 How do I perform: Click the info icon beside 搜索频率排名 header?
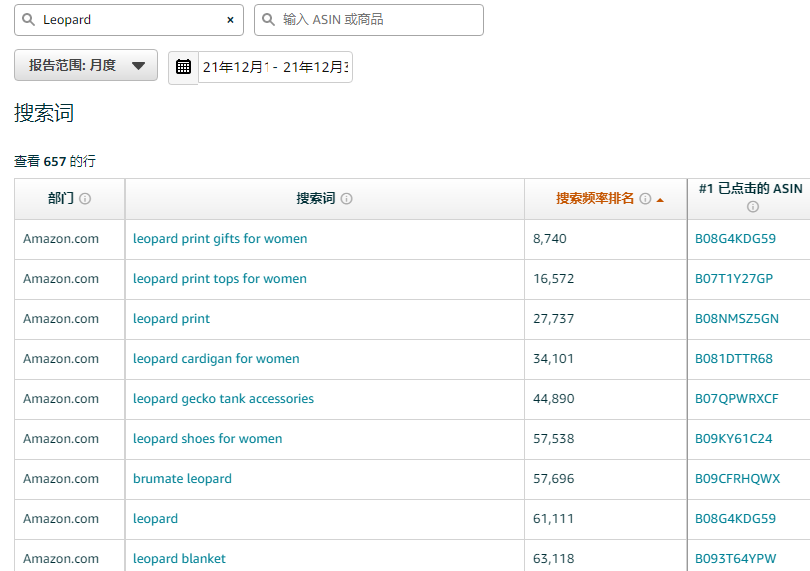(645, 199)
